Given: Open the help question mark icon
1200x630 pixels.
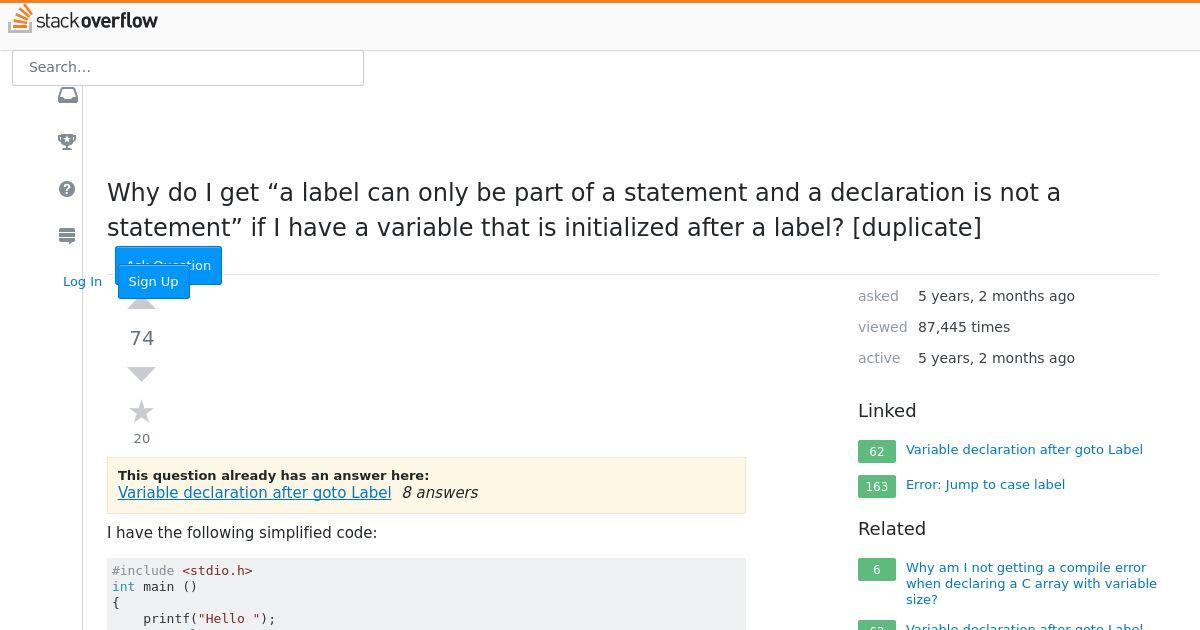Looking at the screenshot, I should point(67,189).
